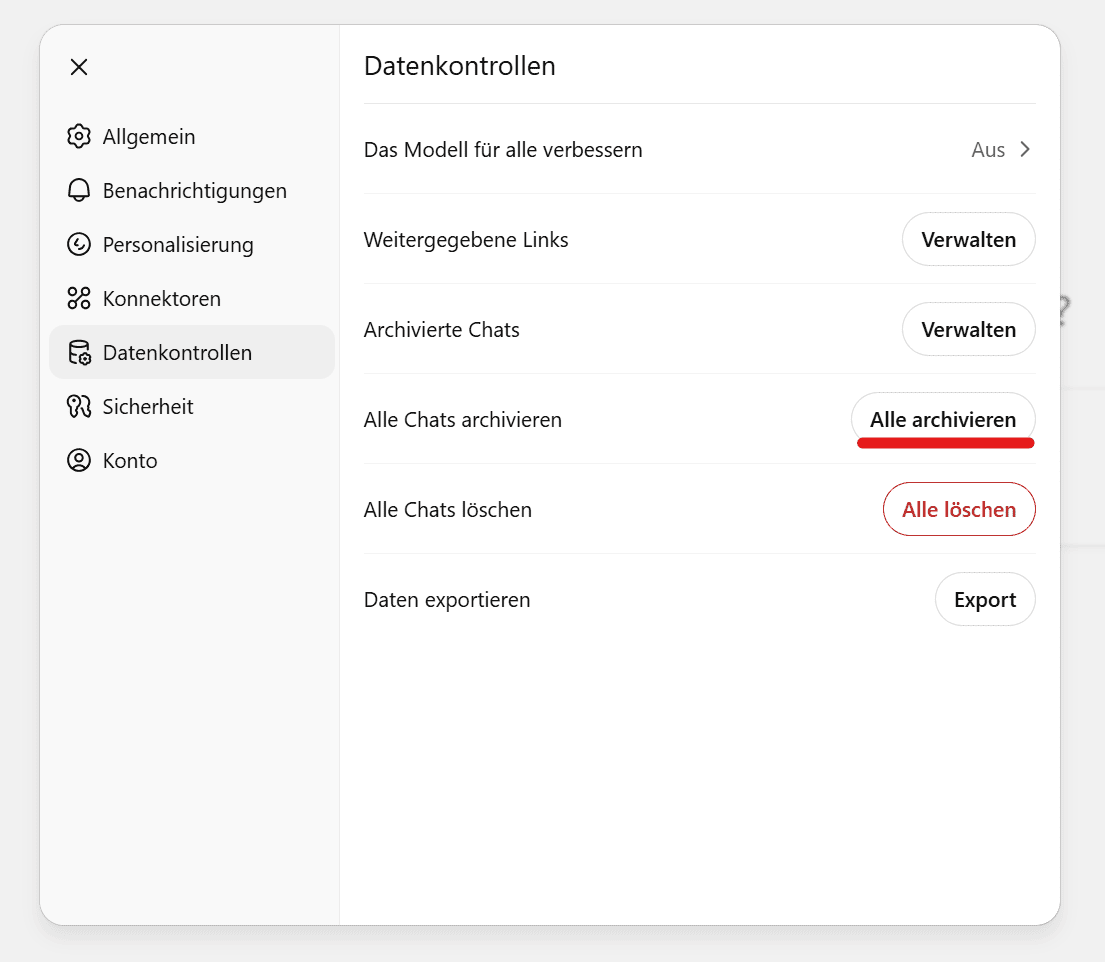Click the key icon beside Sicherheit
1105x962 pixels.
coord(79,407)
